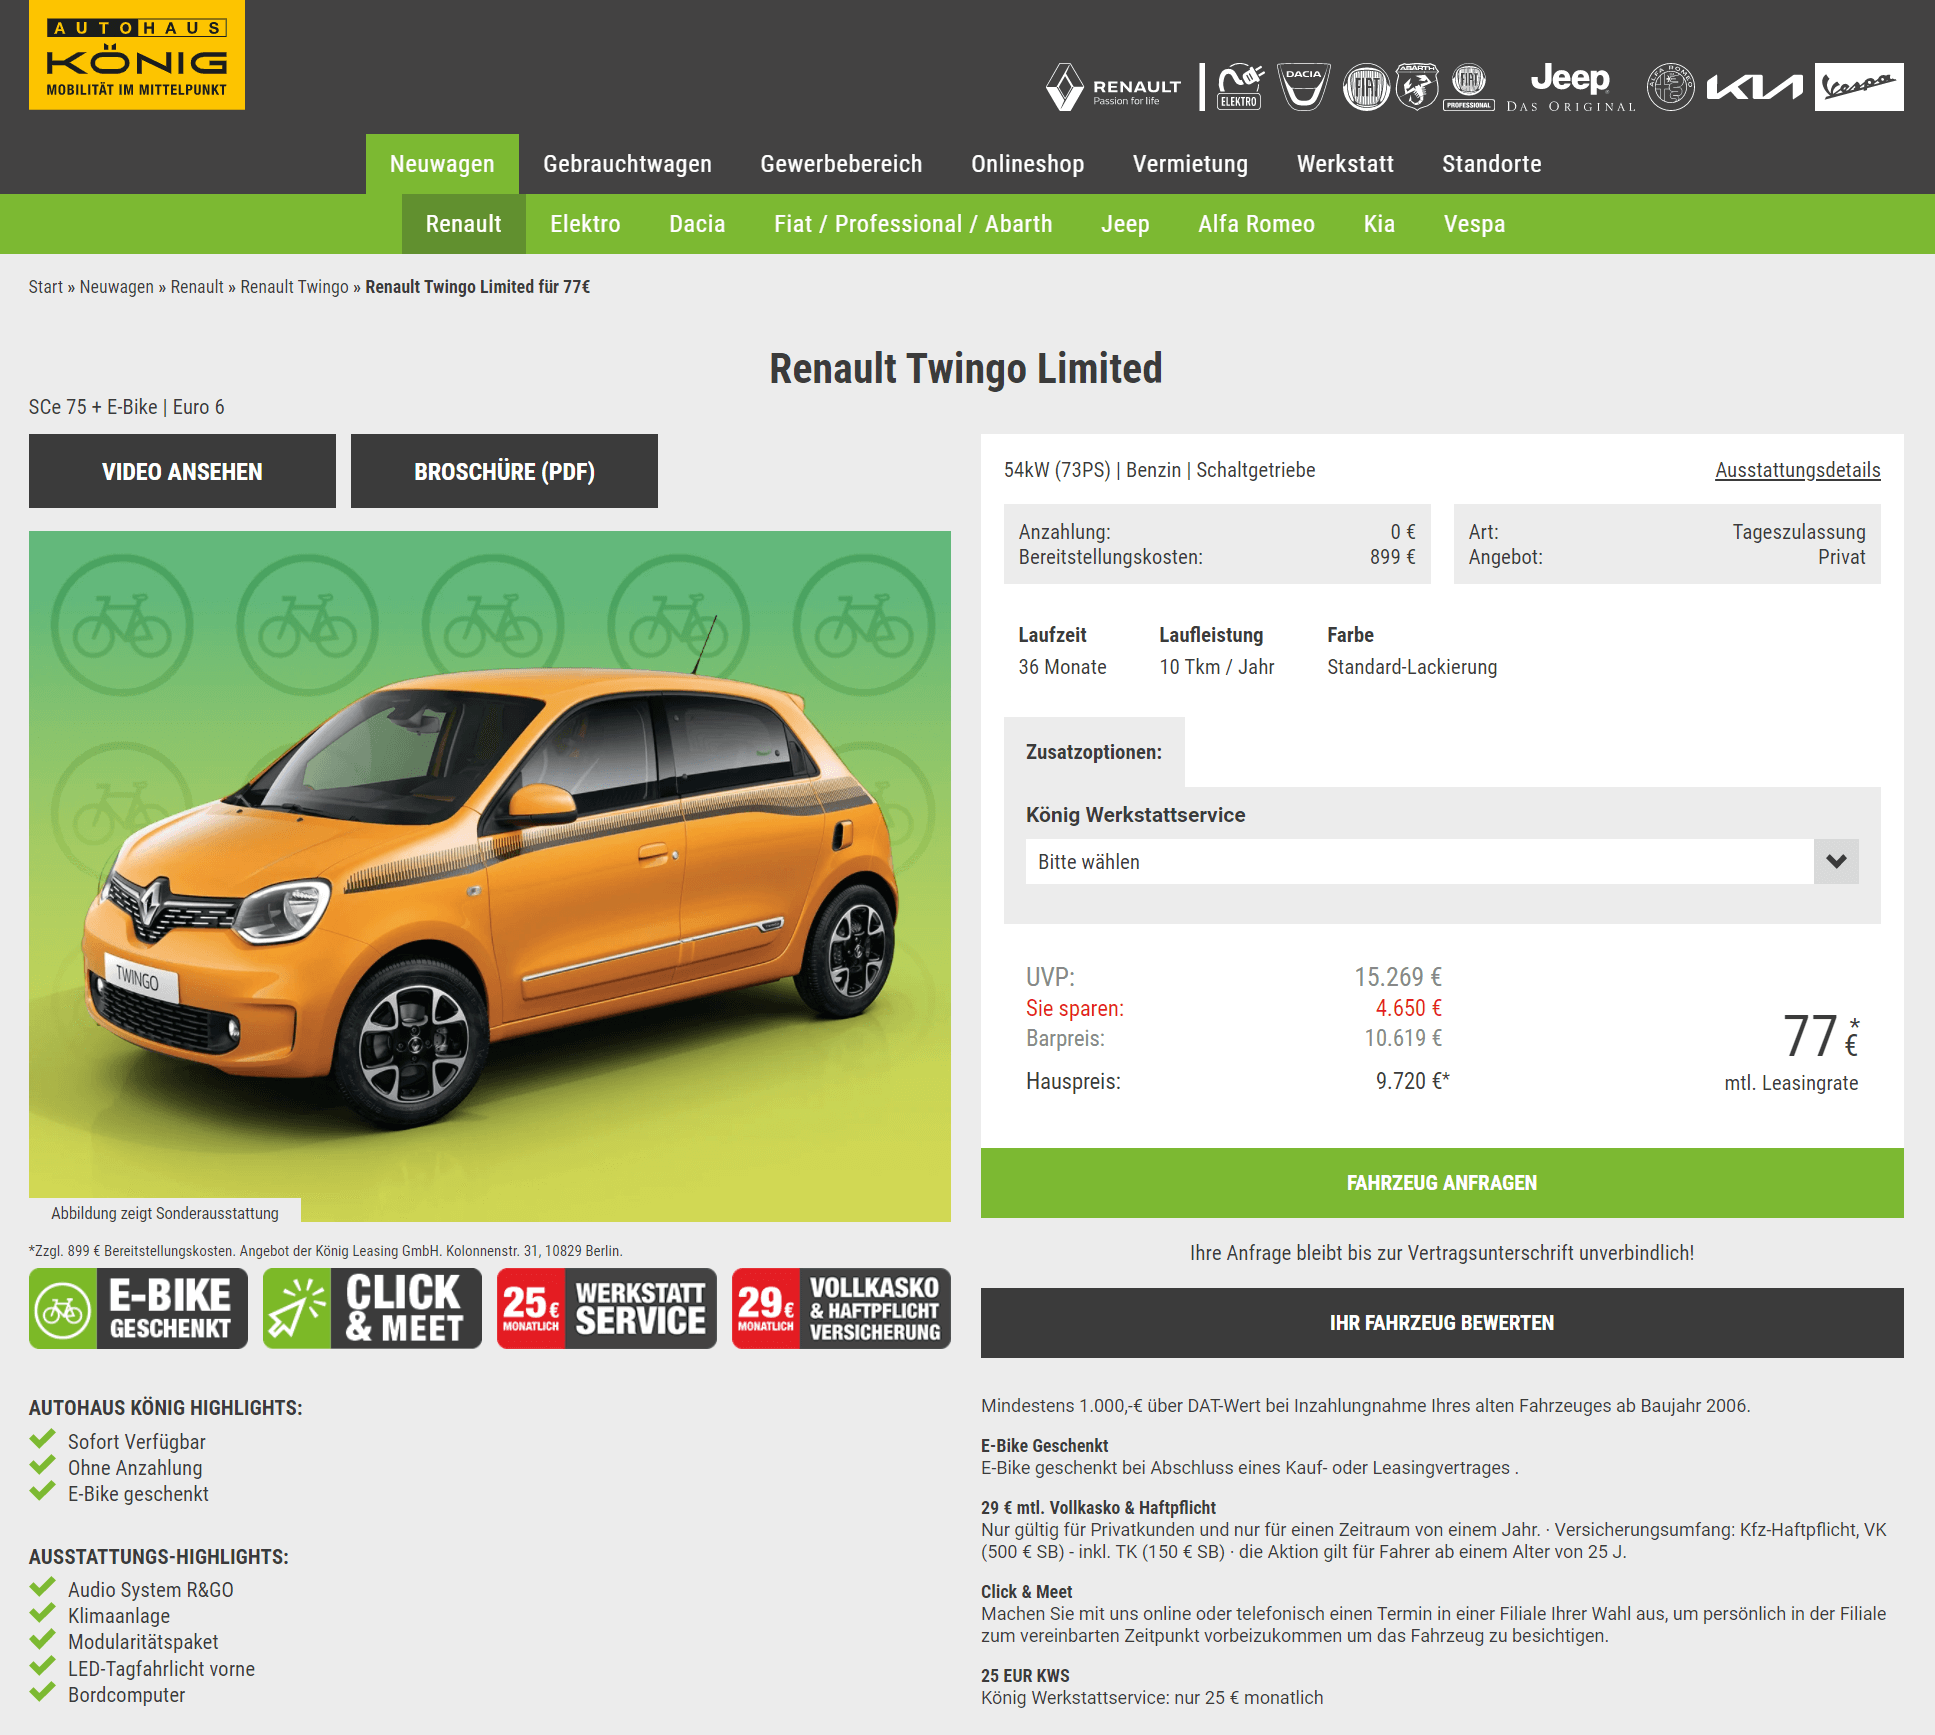
Task: Open the Vespa logo
Action: 1859,87
